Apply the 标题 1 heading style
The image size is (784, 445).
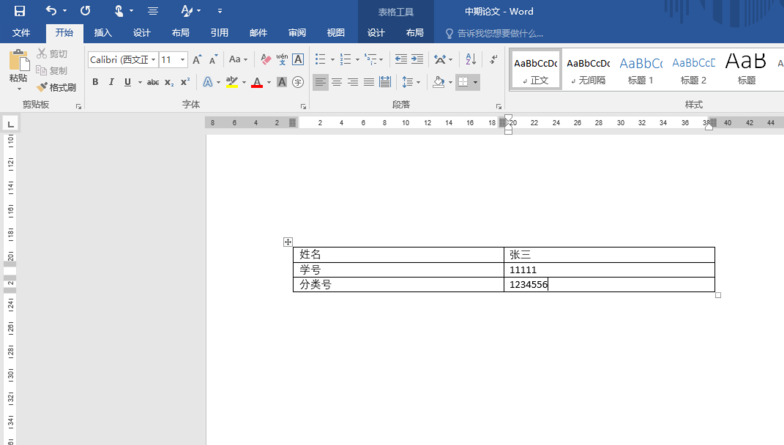[x=640, y=68]
